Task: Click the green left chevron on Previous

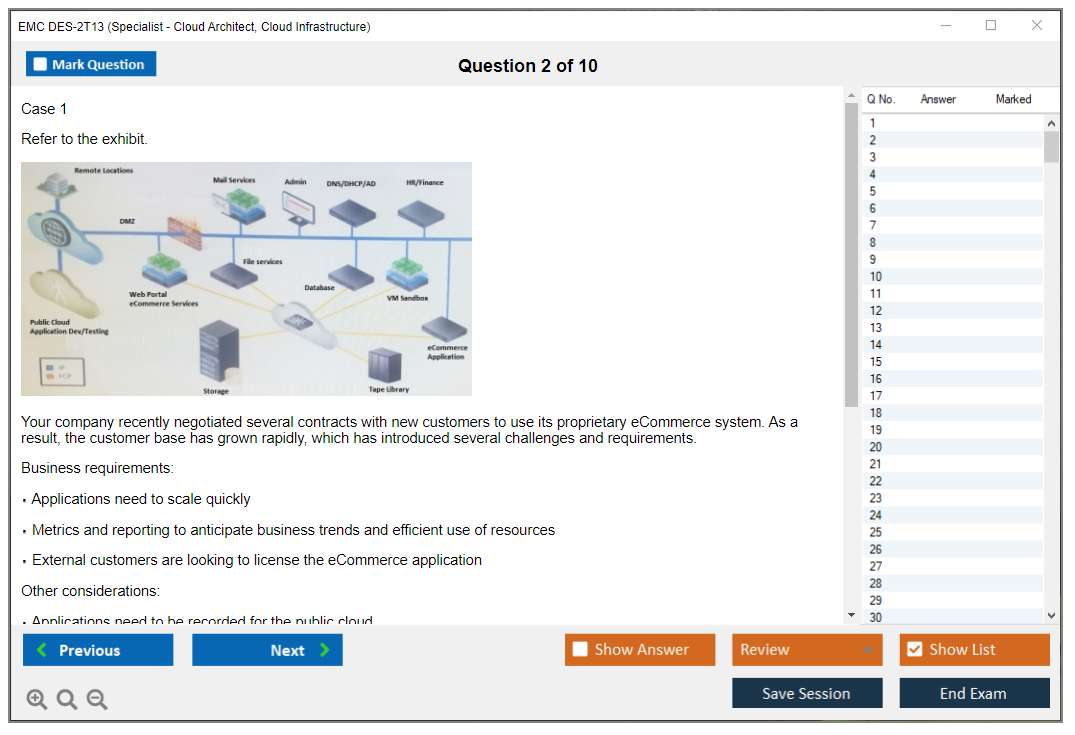Action: pyautogui.click(x=41, y=650)
